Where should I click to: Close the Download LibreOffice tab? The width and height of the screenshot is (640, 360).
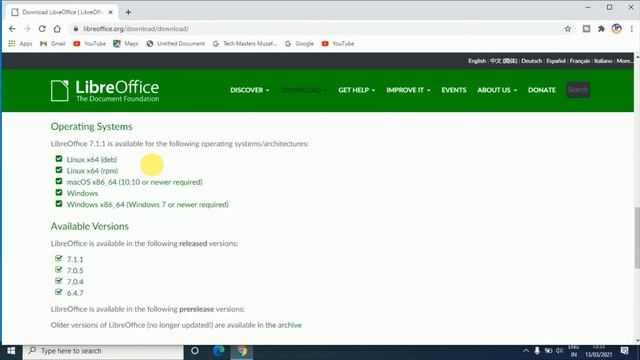click(110, 12)
